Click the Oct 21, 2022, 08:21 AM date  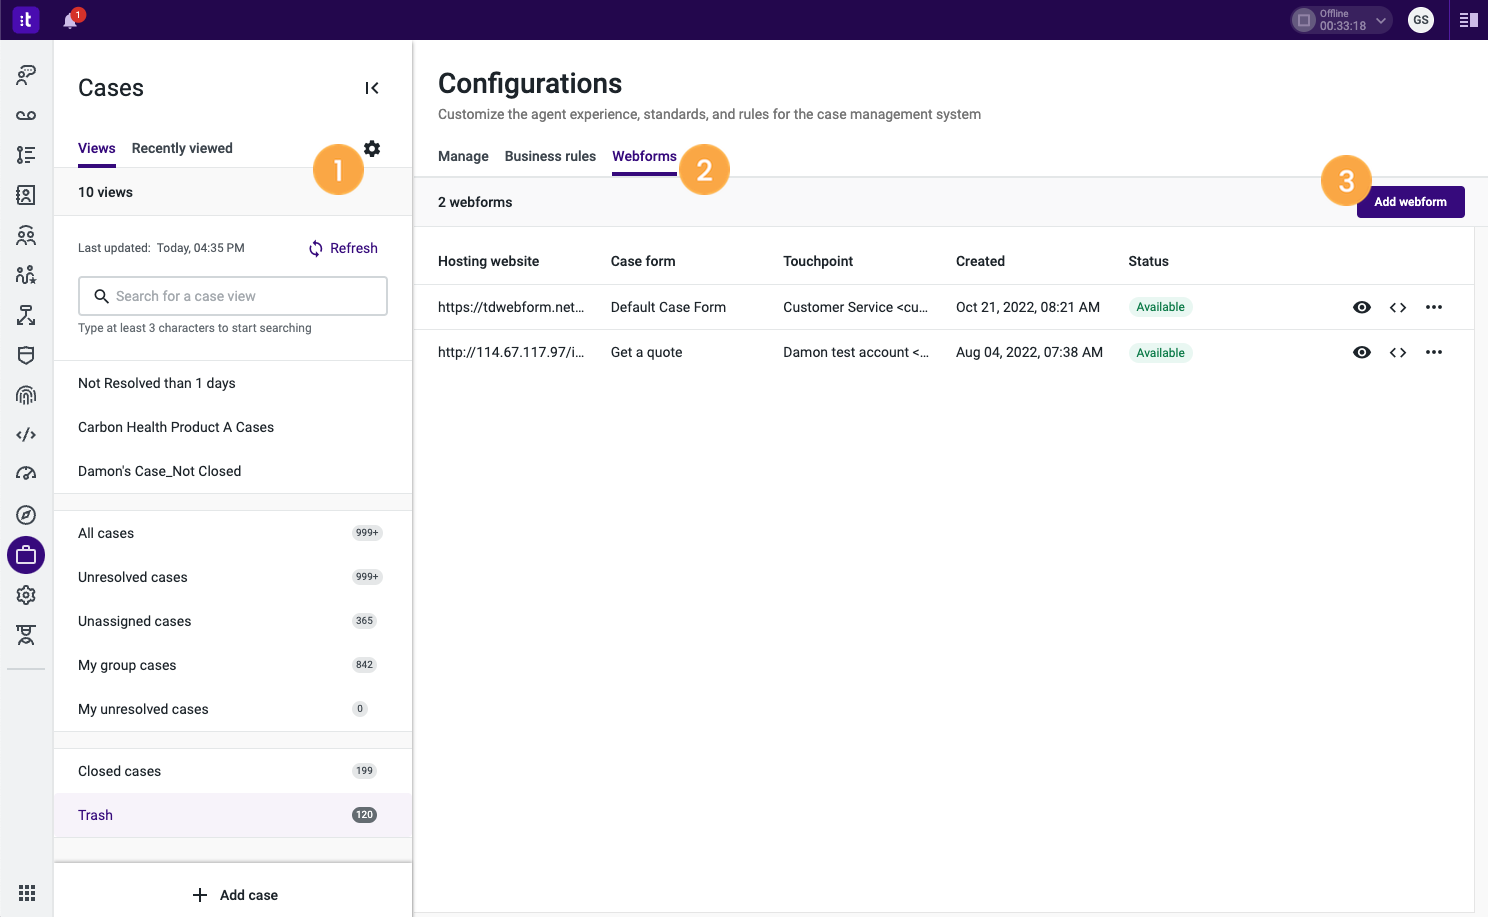(x=1028, y=307)
